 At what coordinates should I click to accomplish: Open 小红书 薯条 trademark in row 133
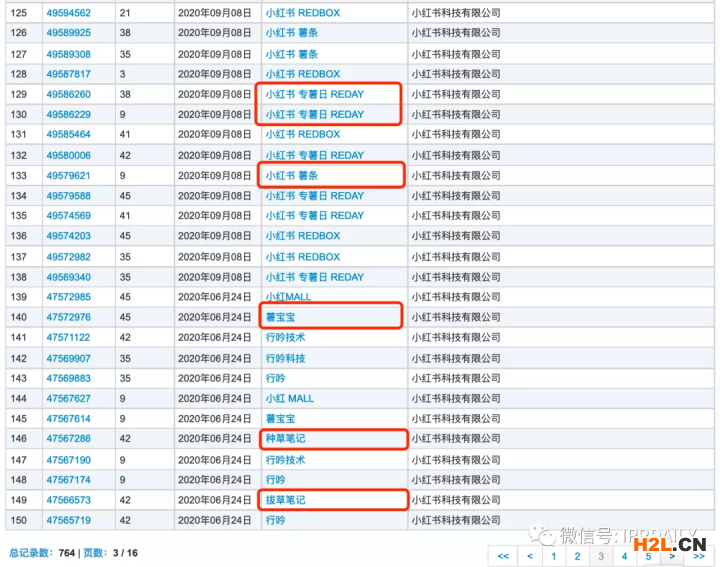click(x=292, y=175)
